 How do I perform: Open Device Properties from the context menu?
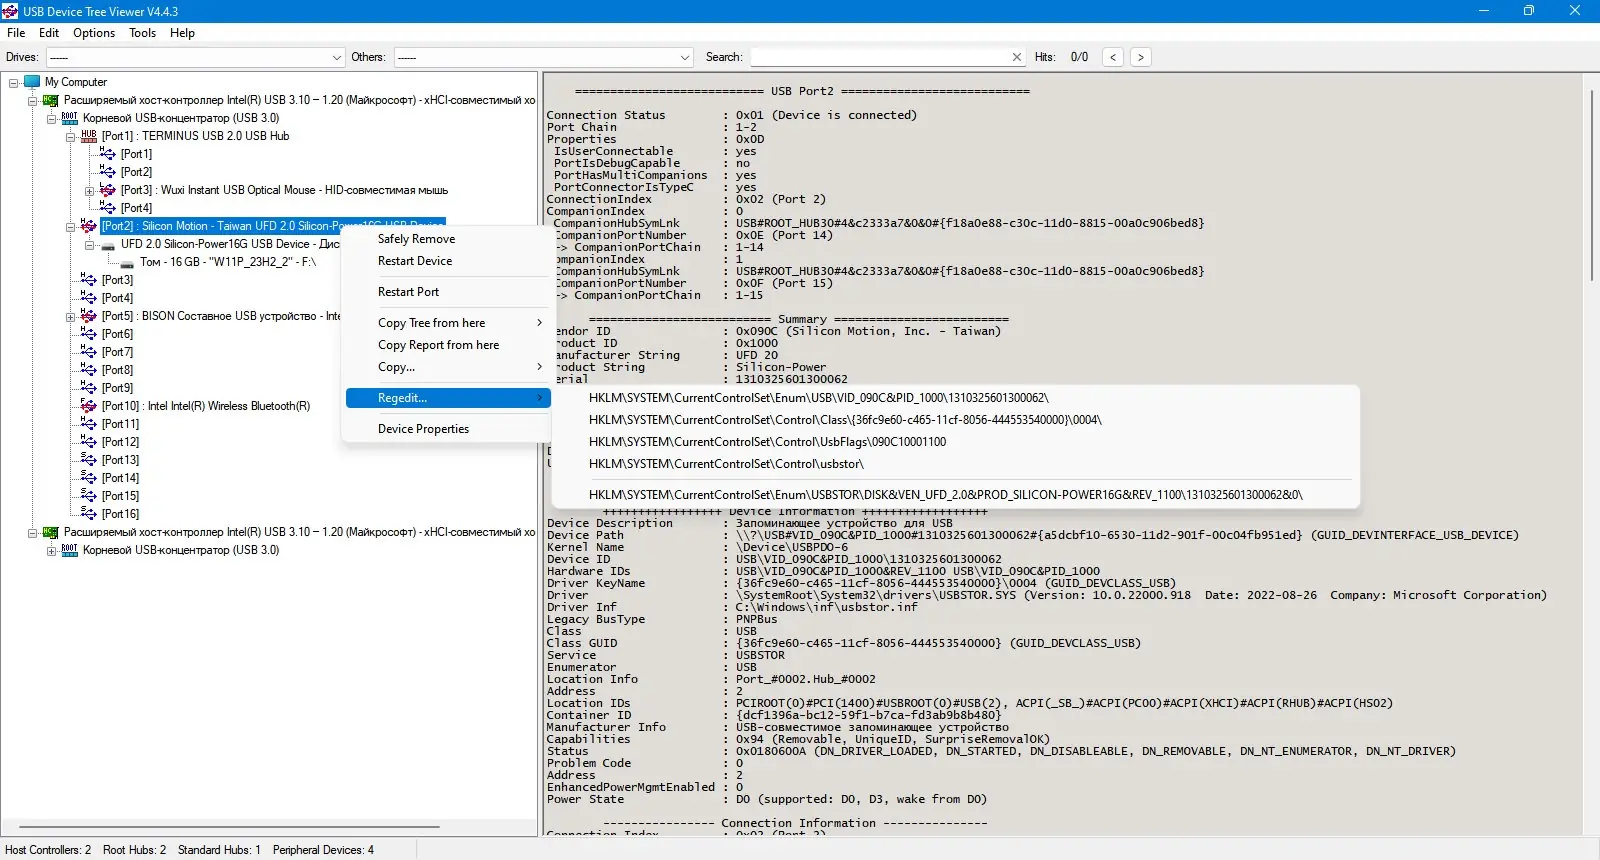pos(446,429)
